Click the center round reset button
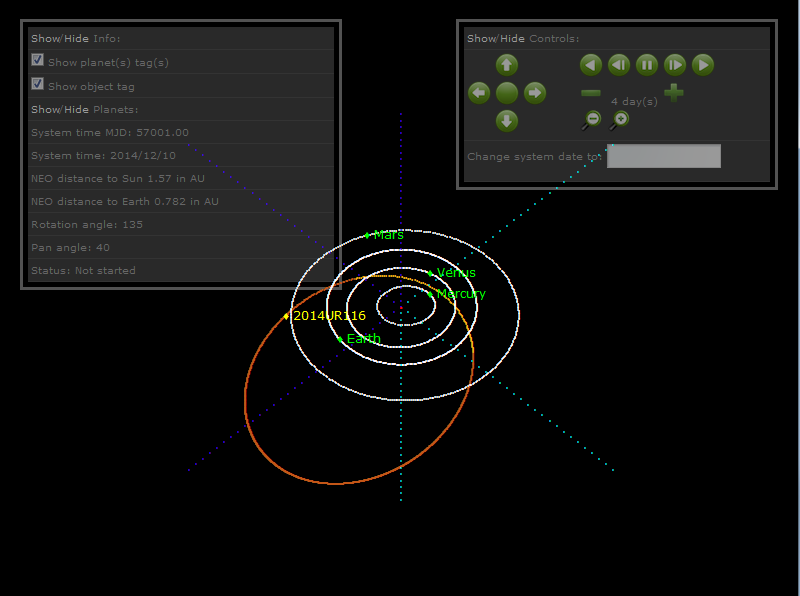This screenshot has width=800, height=596. tap(507, 93)
